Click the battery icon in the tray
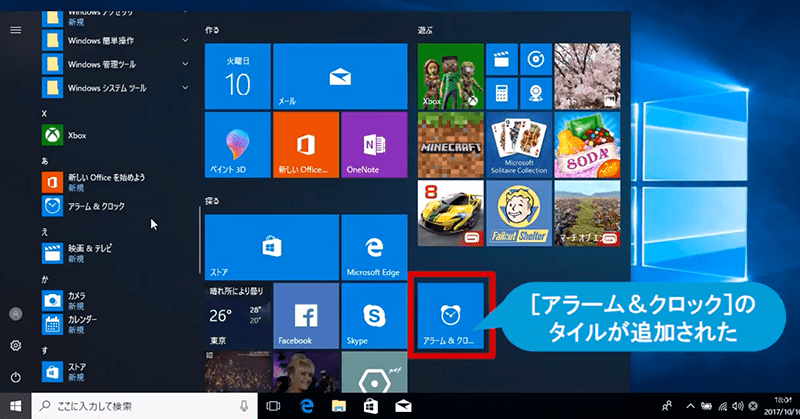The height and width of the screenshot is (419, 800). (x=707, y=406)
